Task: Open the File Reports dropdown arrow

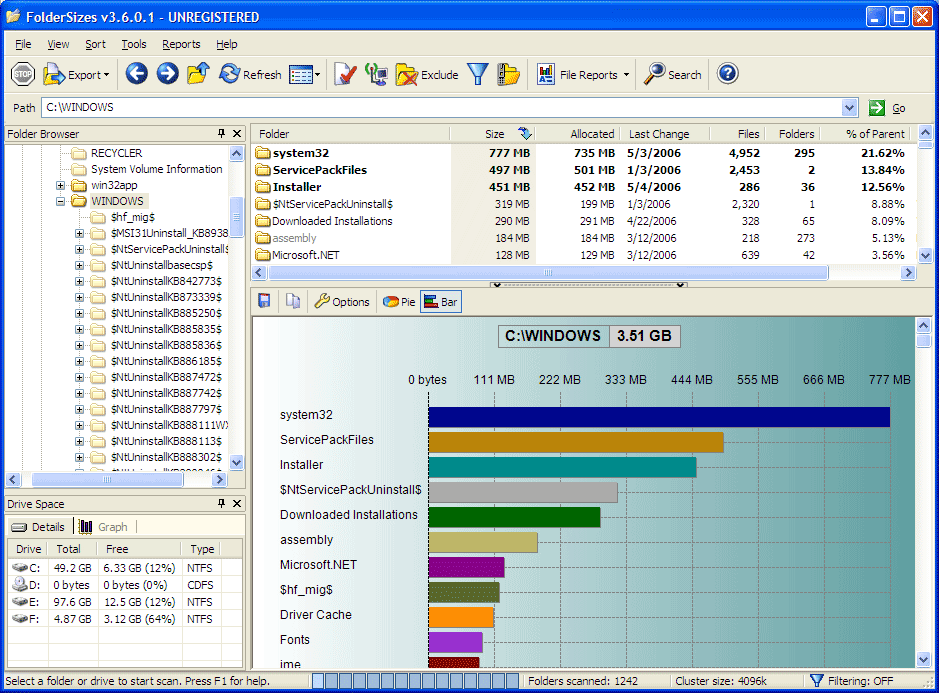Action: 626,75
